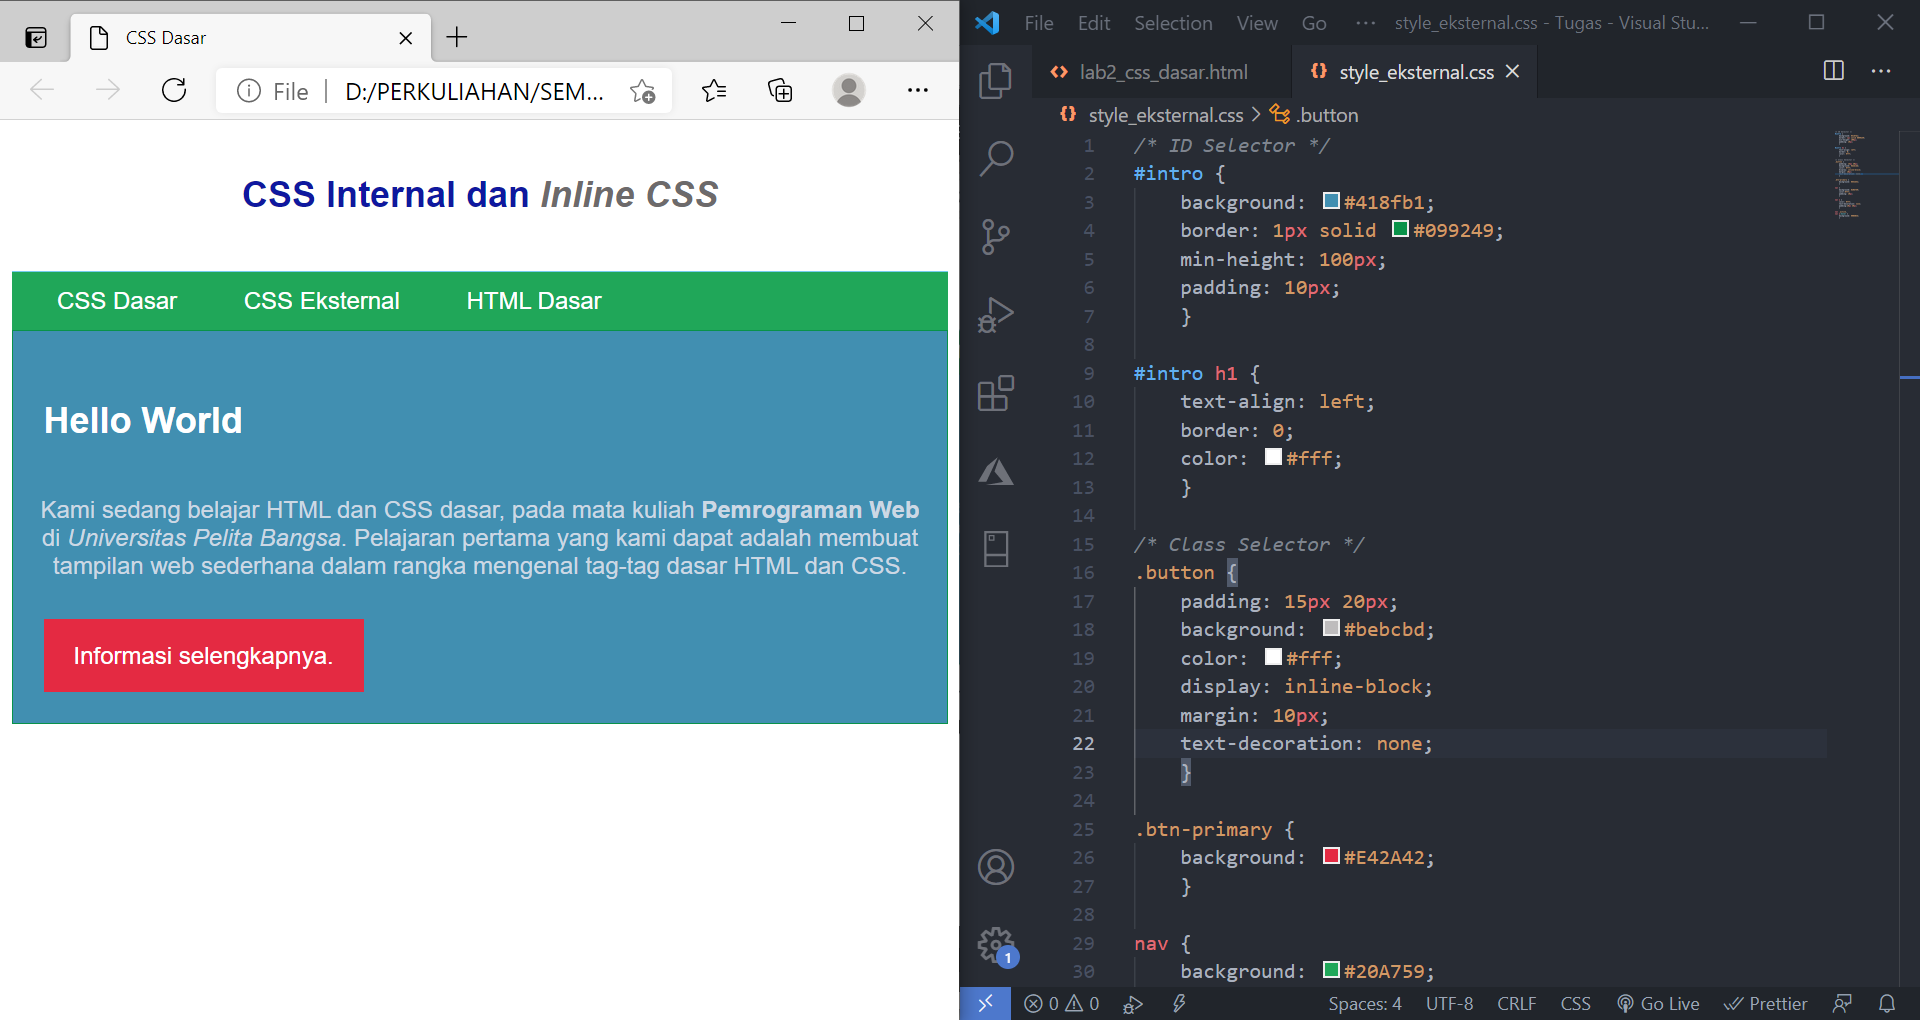
Task: Click the #418fb1 color swatch
Action: click(1331, 201)
